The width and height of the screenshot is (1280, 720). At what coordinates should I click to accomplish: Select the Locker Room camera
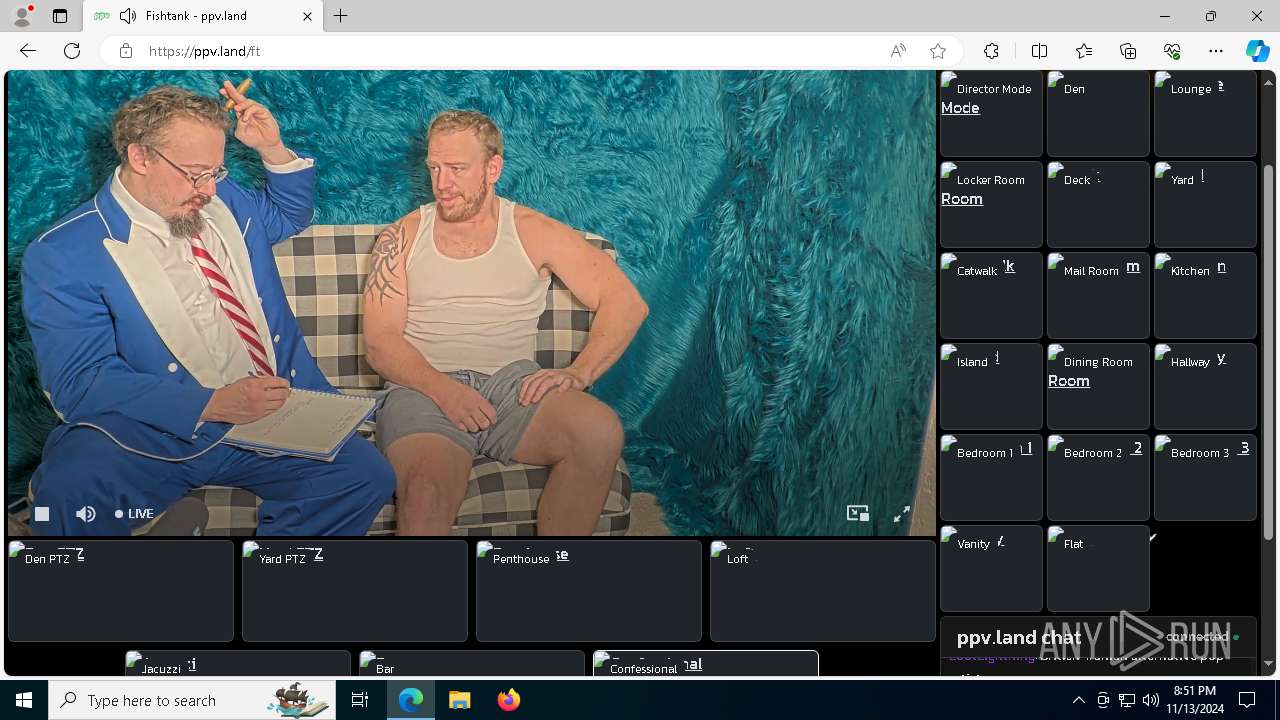coord(991,204)
